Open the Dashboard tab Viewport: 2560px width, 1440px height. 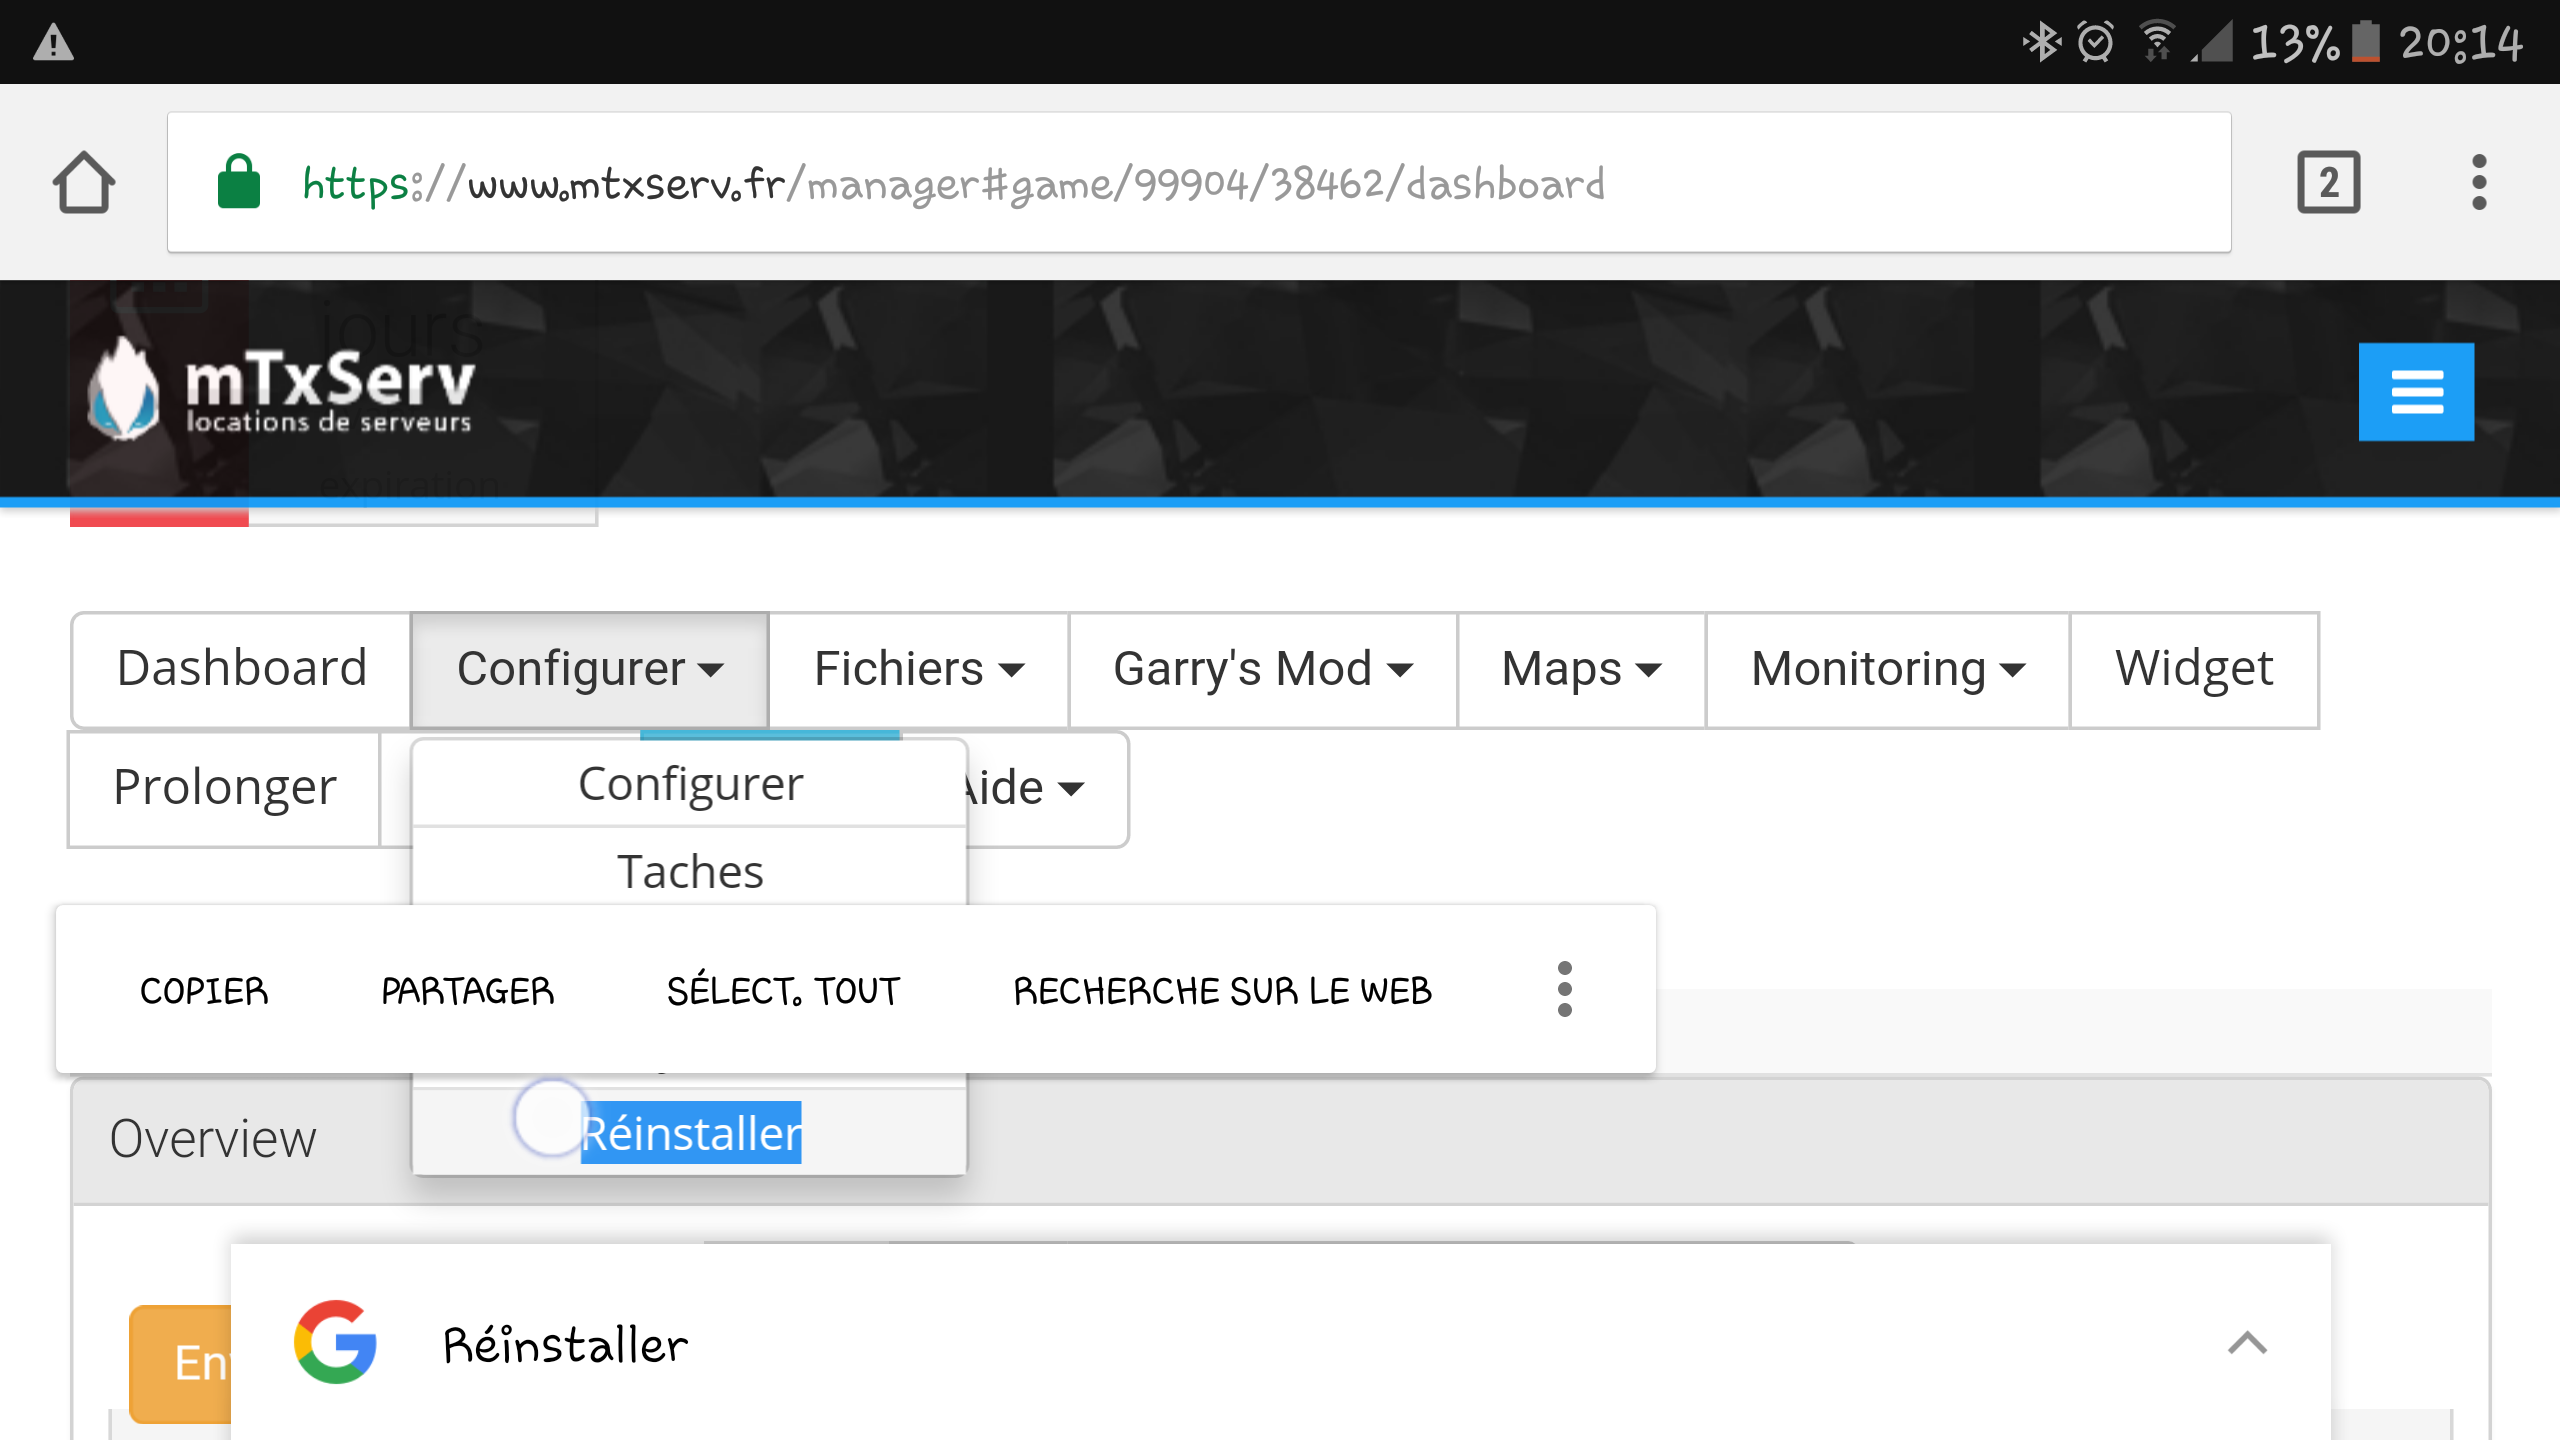tap(242, 669)
